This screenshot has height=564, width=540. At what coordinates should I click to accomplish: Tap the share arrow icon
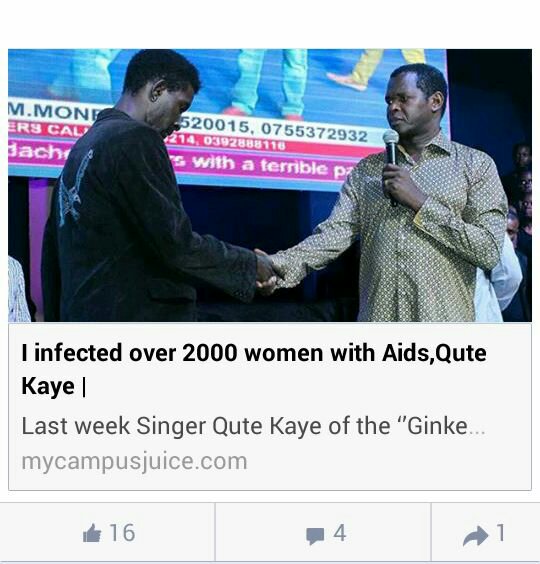tap(476, 536)
